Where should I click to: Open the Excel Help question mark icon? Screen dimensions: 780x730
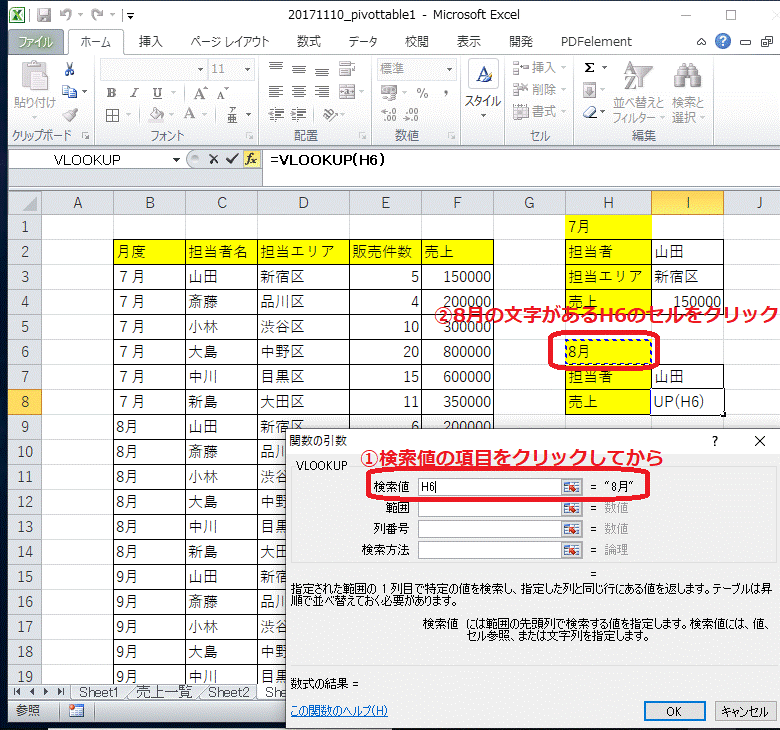pyautogui.click(x=723, y=42)
